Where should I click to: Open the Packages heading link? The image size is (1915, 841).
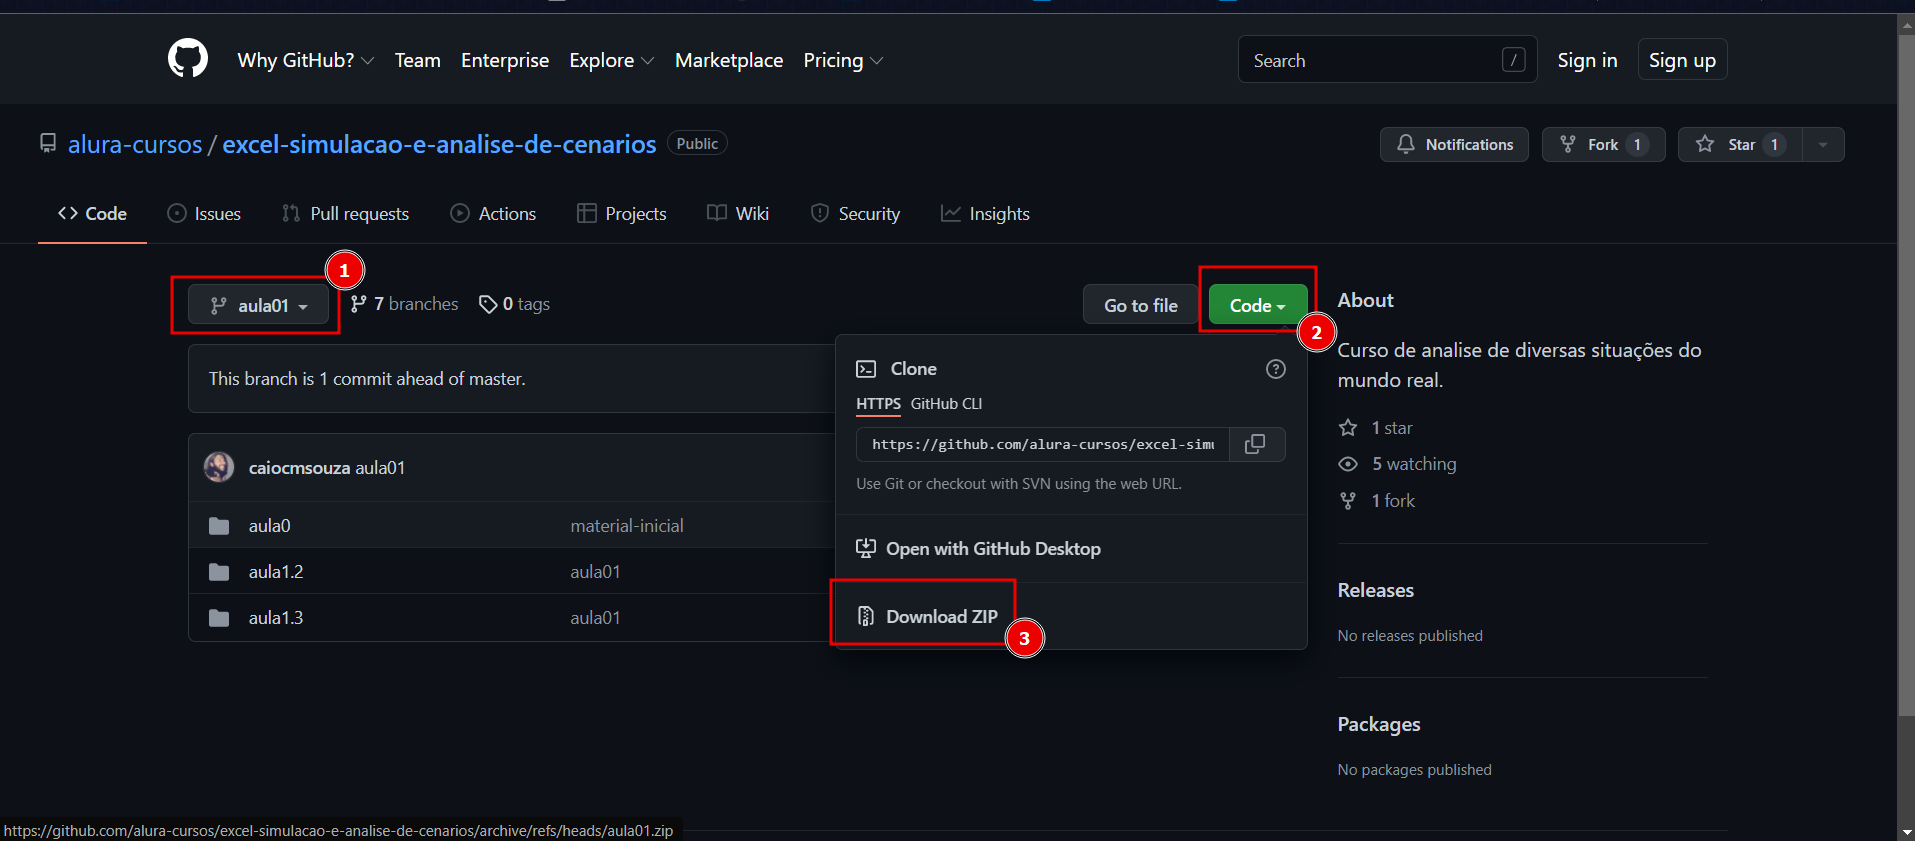(x=1379, y=724)
